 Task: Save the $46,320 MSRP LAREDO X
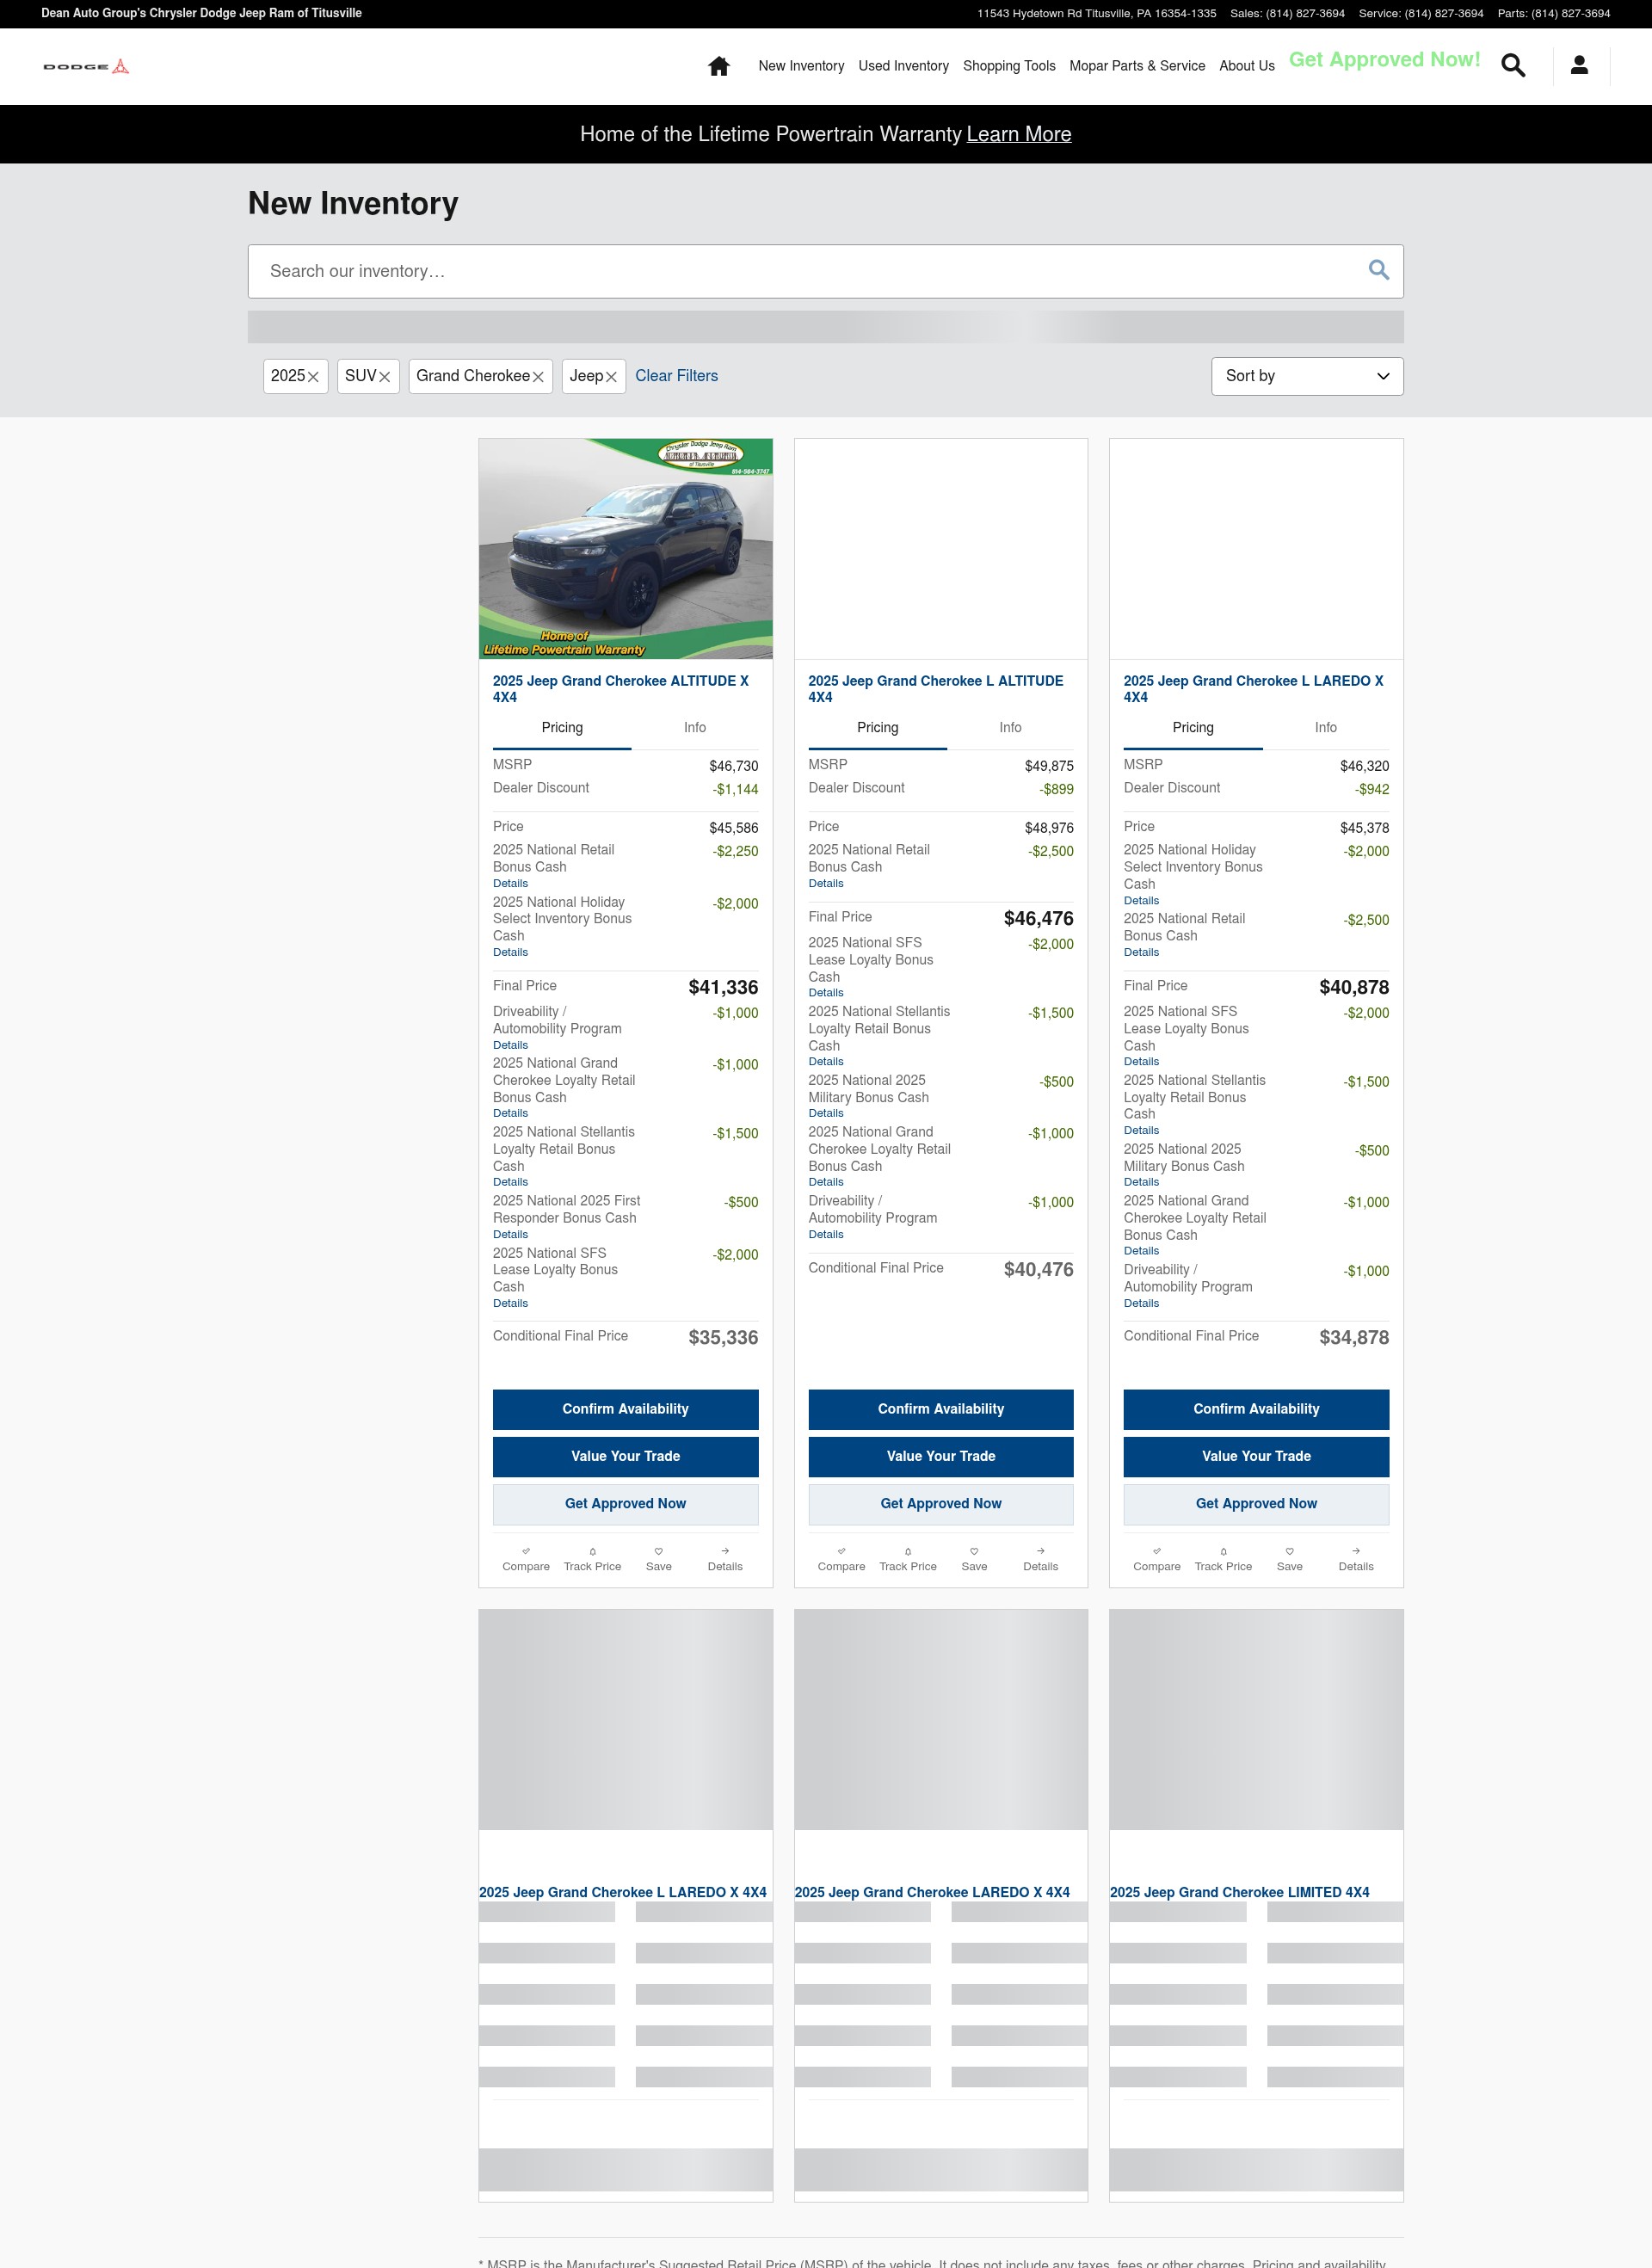pyautogui.click(x=1290, y=1559)
